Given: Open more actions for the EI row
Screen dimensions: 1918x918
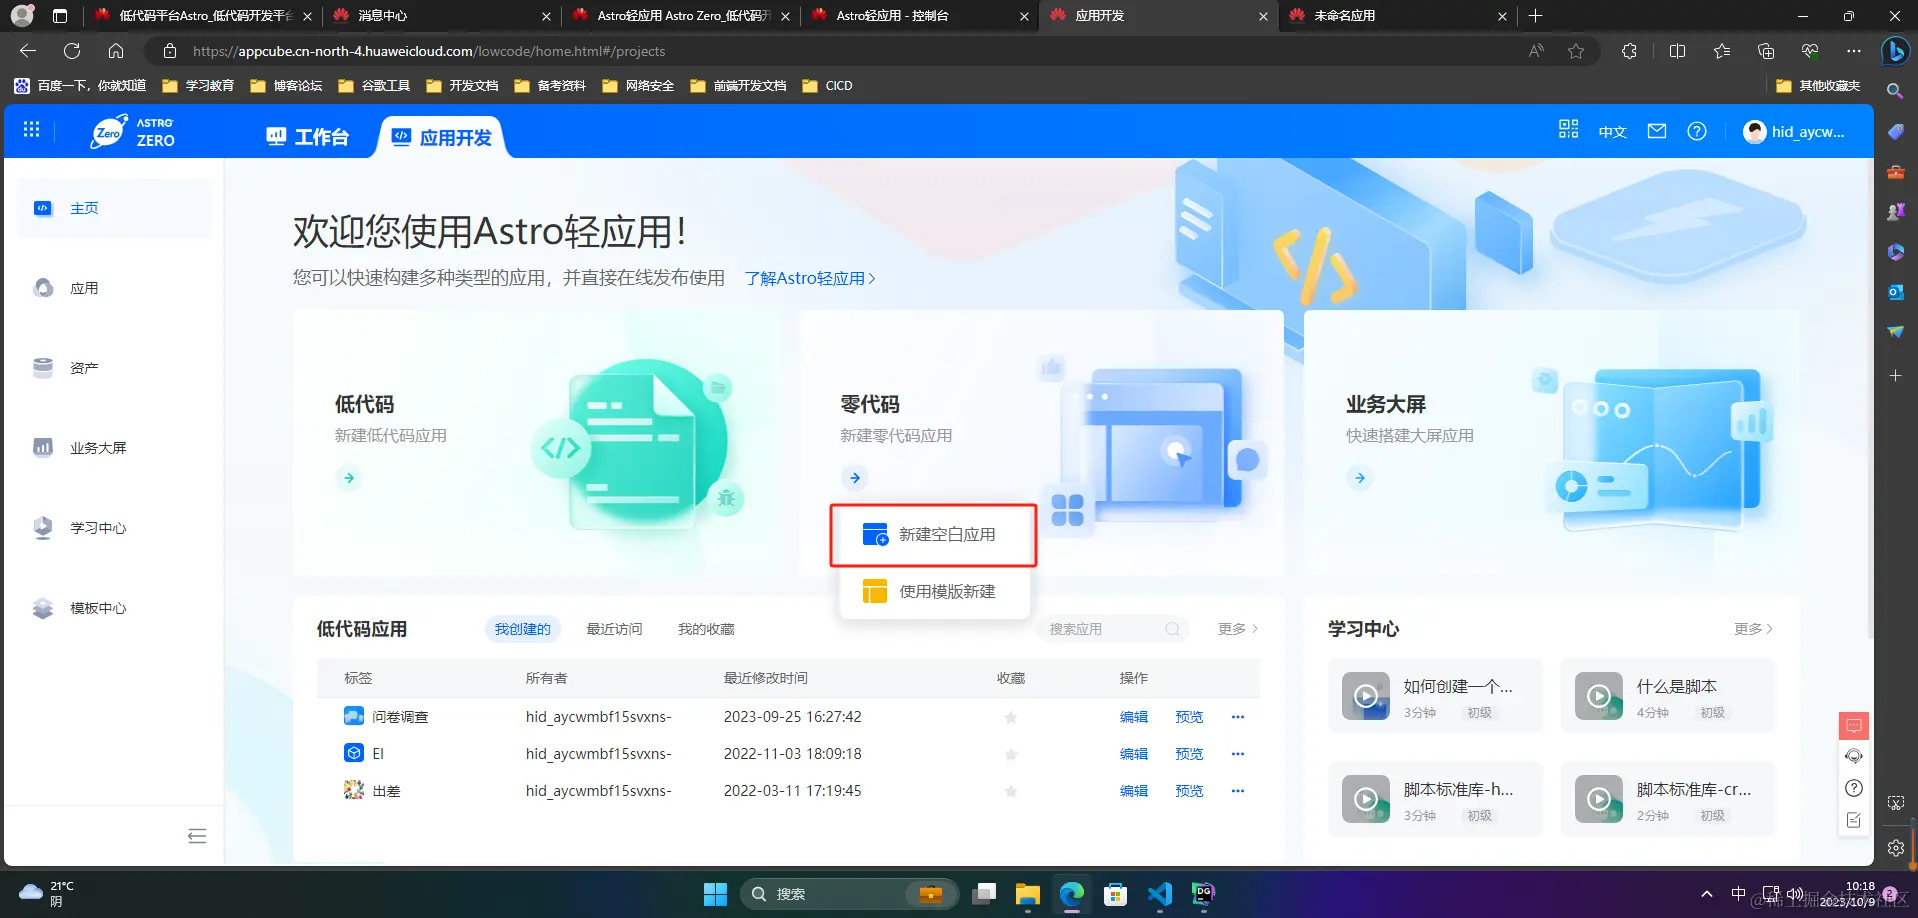Looking at the screenshot, I should coord(1238,754).
